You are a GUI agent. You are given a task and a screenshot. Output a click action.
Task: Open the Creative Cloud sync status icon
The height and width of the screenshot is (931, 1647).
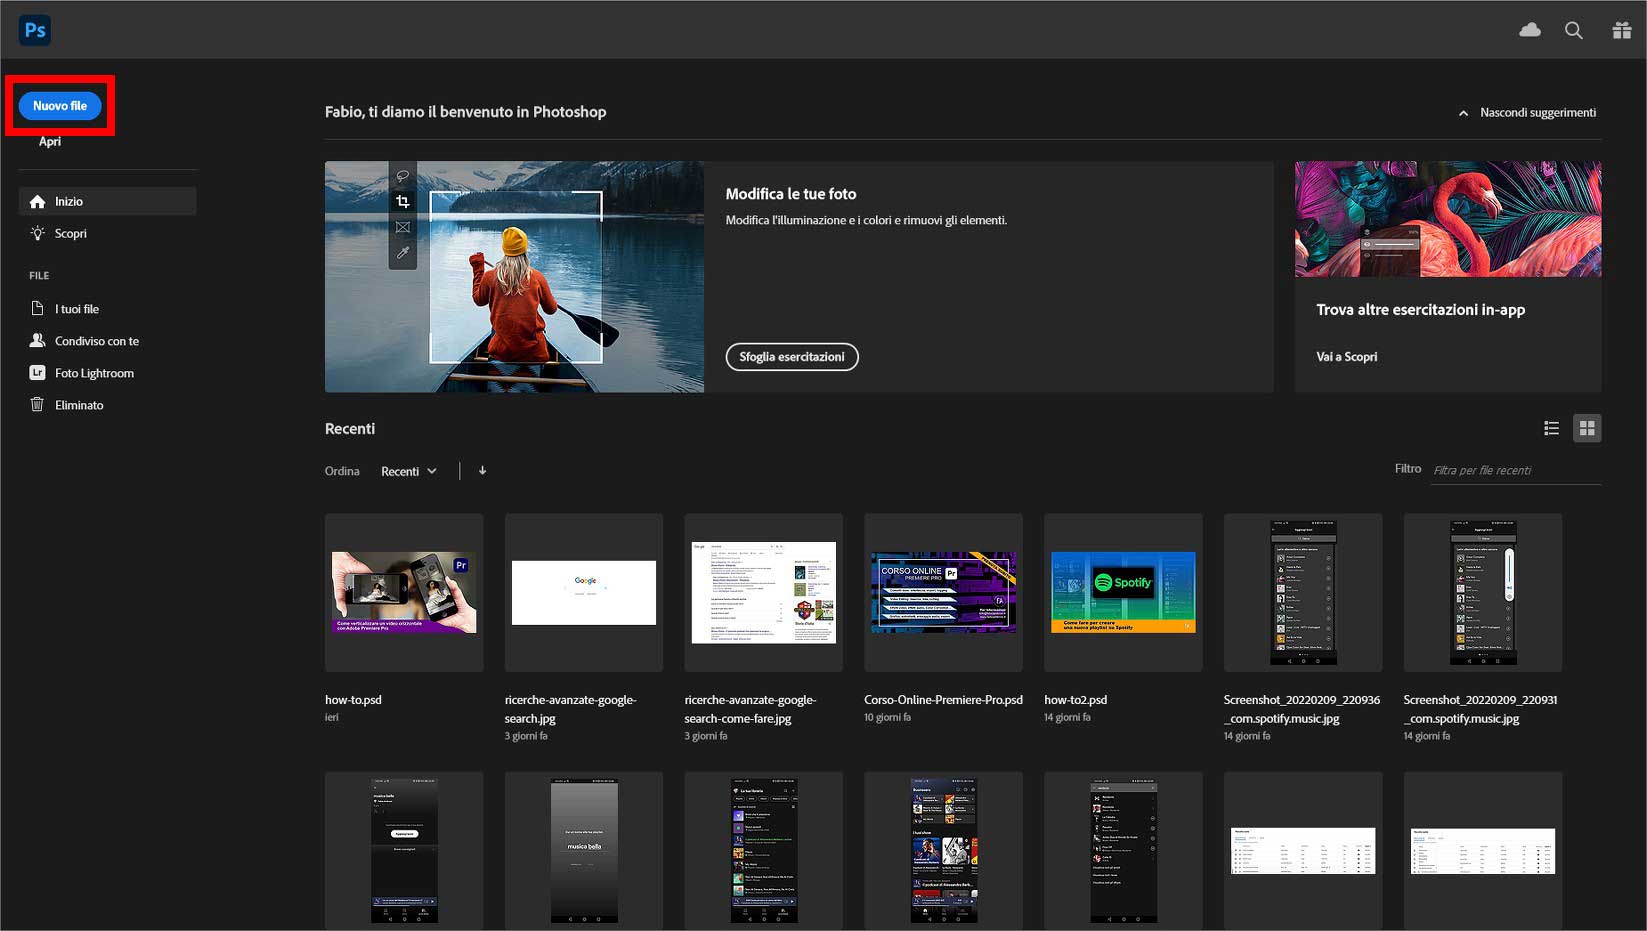(x=1530, y=30)
